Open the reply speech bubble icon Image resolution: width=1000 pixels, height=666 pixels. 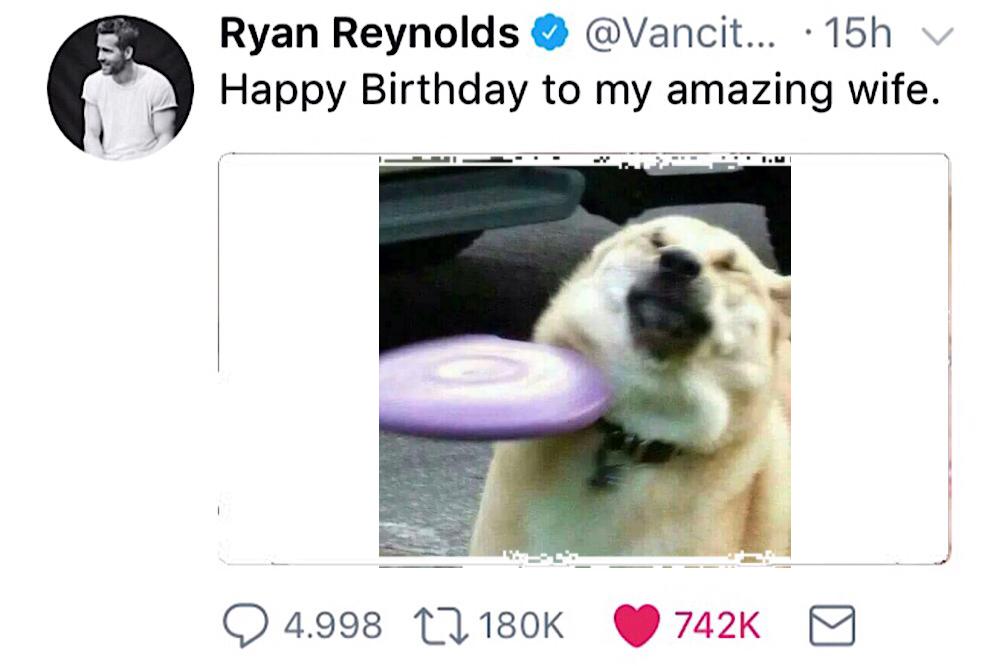[246, 625]
